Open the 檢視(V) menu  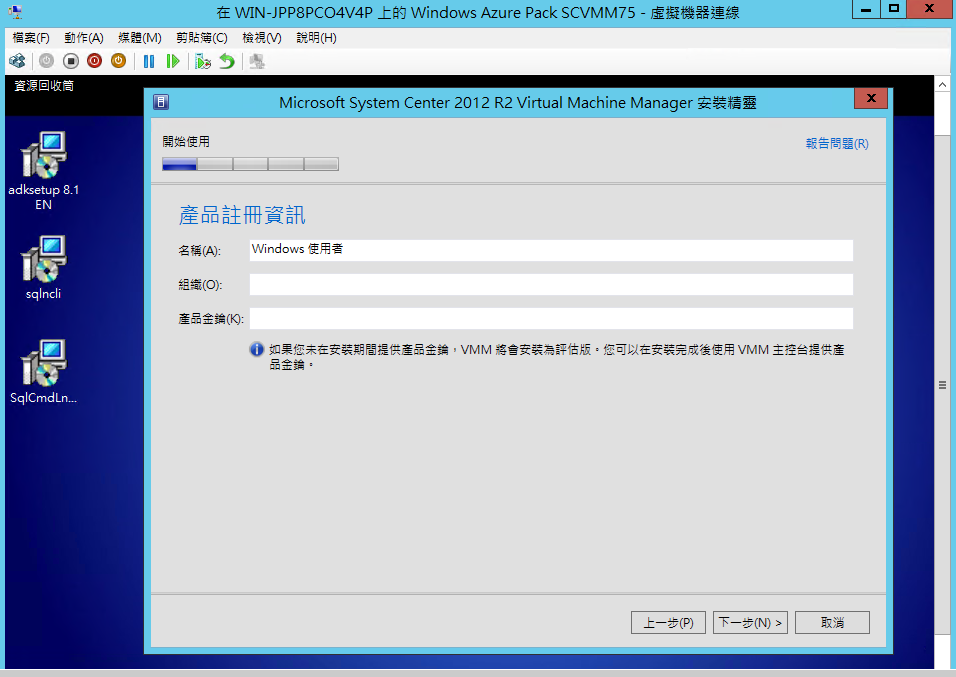[262, 38]
